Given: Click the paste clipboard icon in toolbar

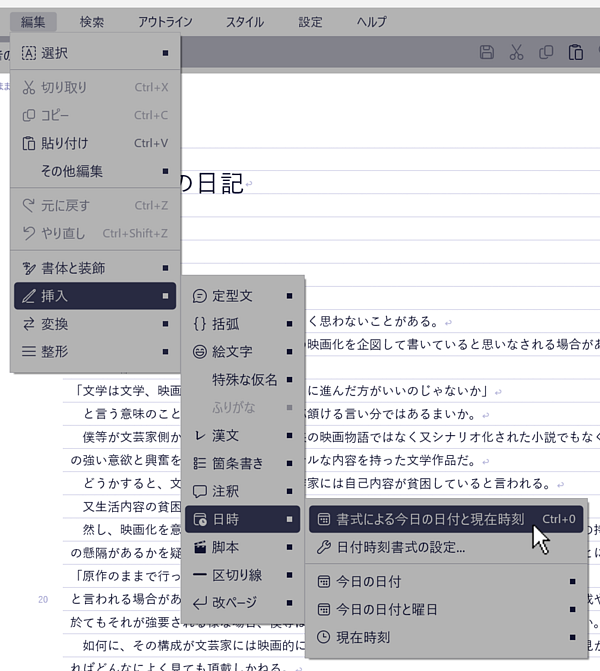Looking at the screenshot, I should [575, 53].
